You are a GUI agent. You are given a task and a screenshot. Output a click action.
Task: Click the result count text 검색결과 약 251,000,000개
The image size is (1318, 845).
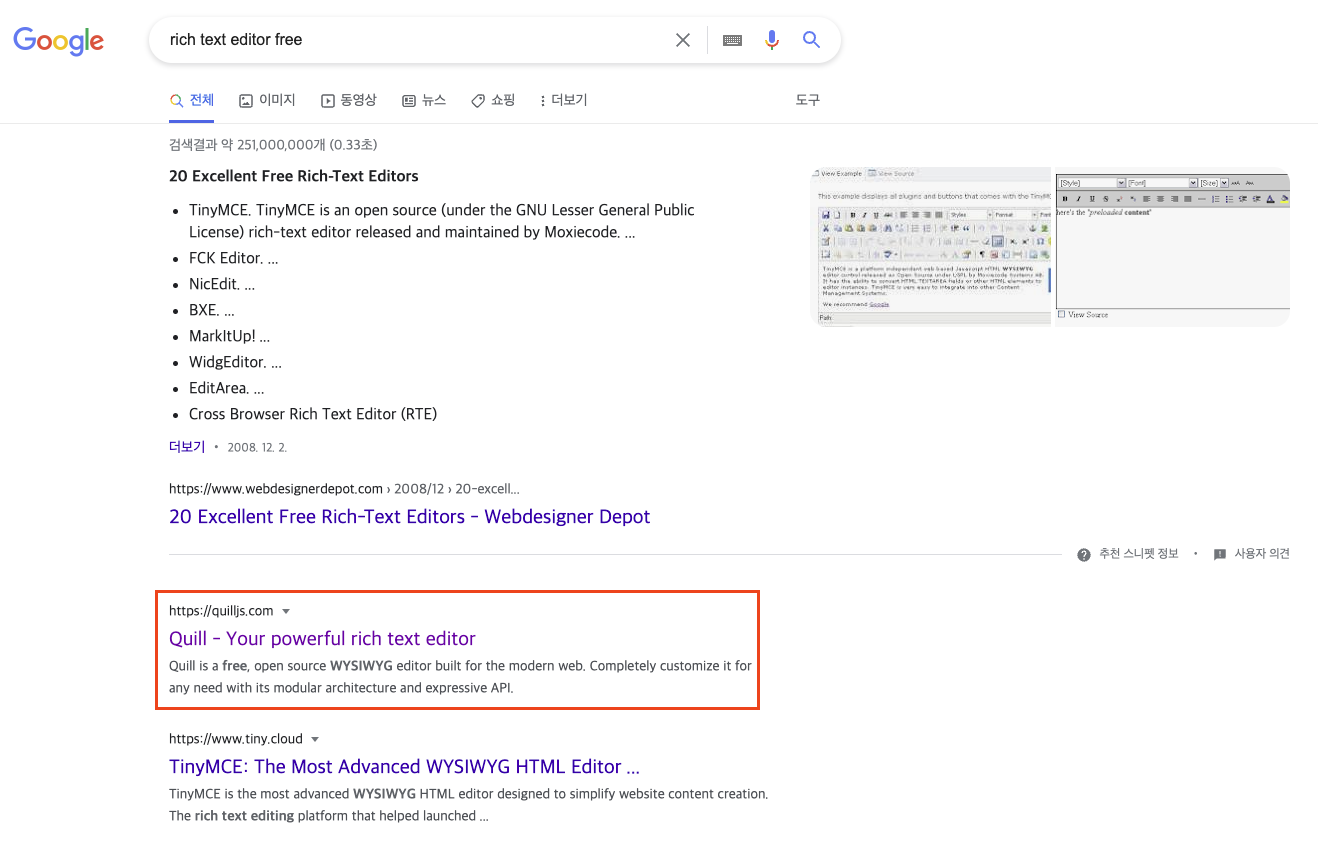click(273, 145)
